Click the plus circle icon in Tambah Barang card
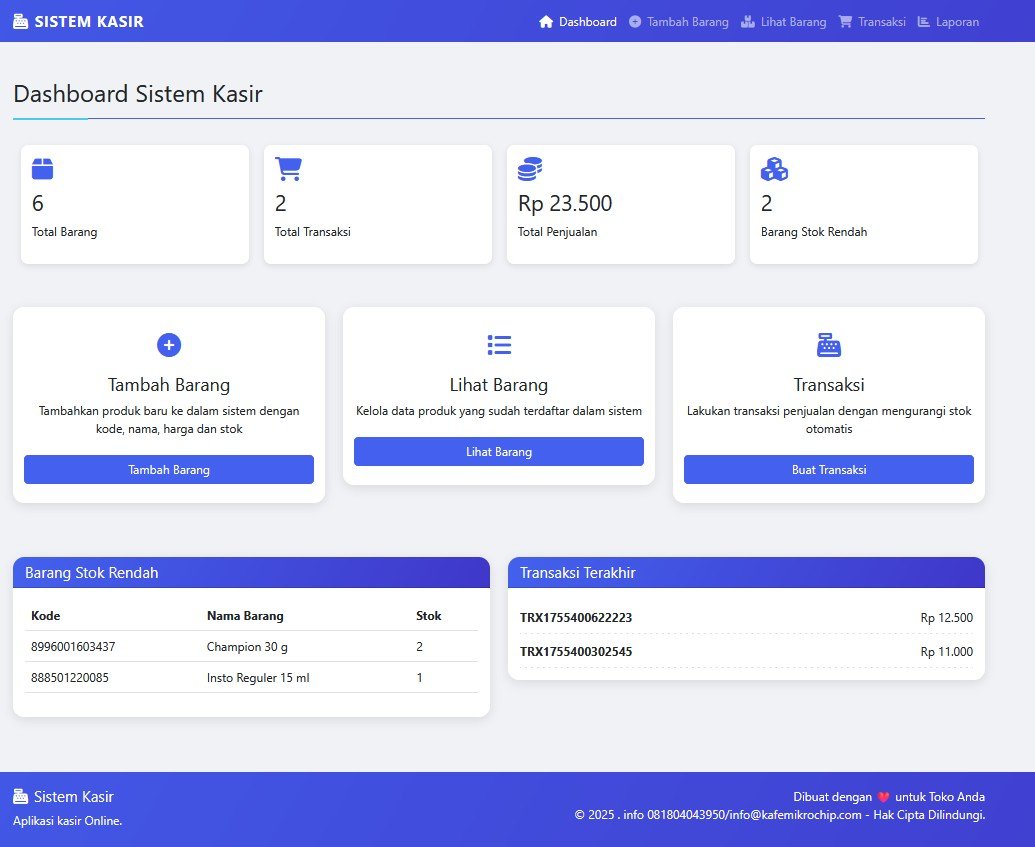The height and width of the screenshot is (847, 1035). 169,345
